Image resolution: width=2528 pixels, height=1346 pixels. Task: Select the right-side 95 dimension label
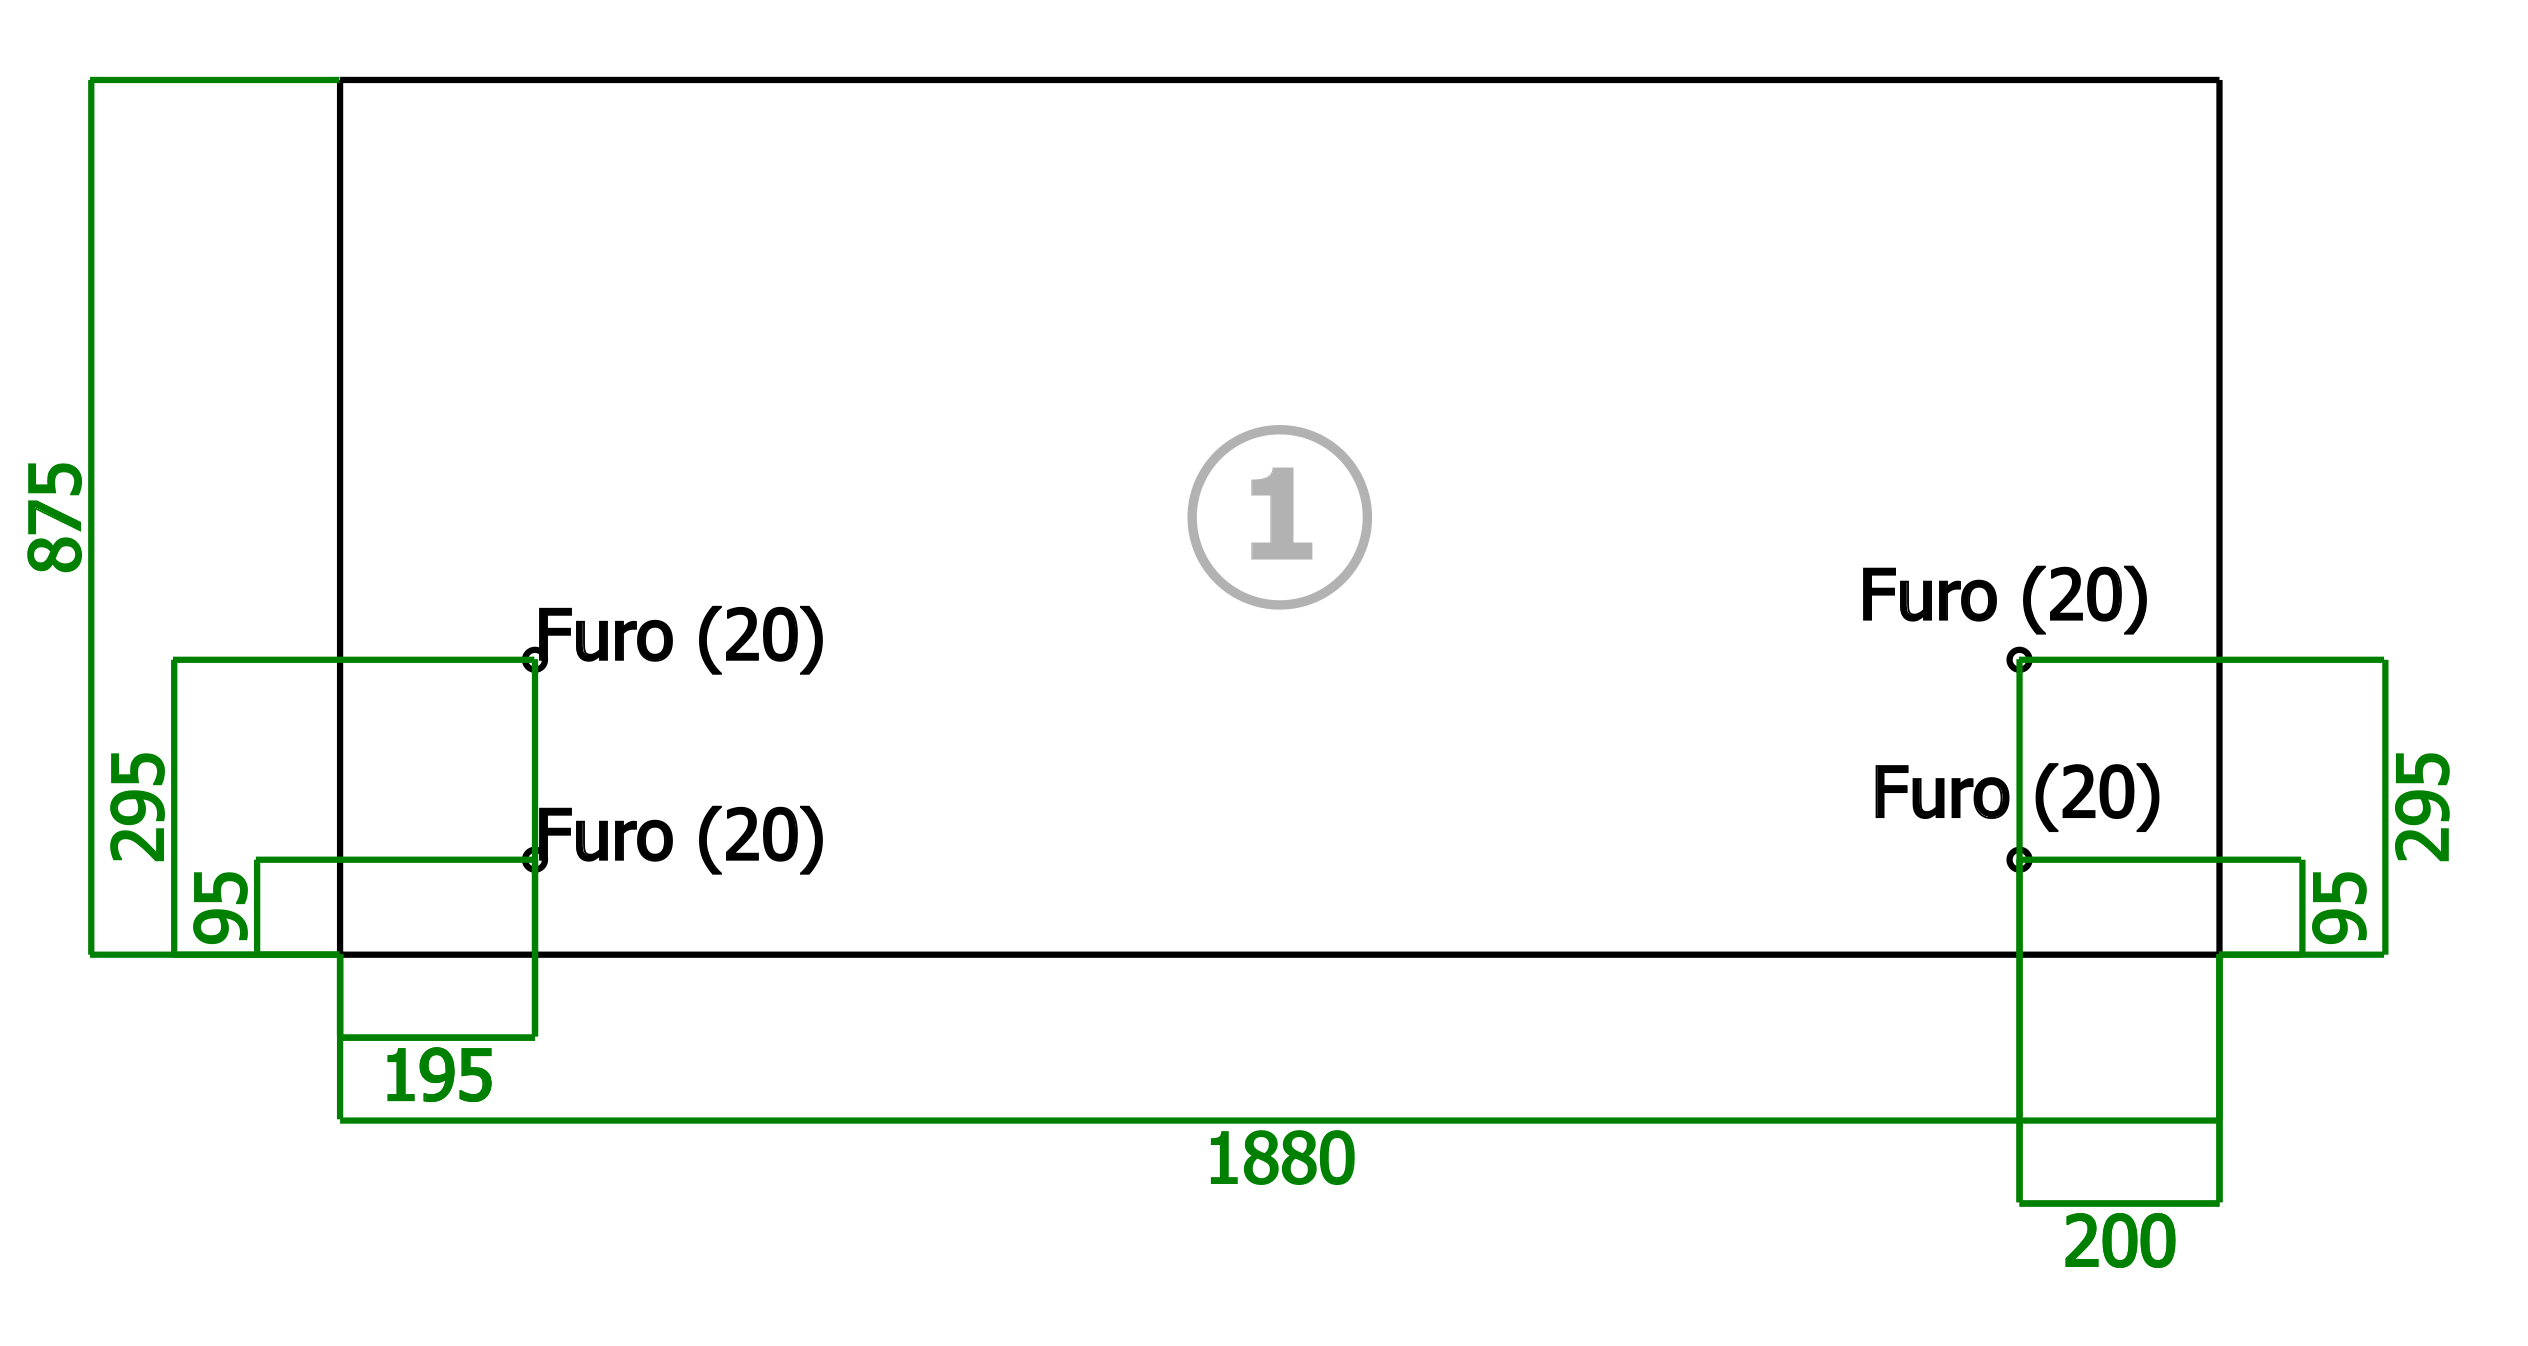(2341, 908)
